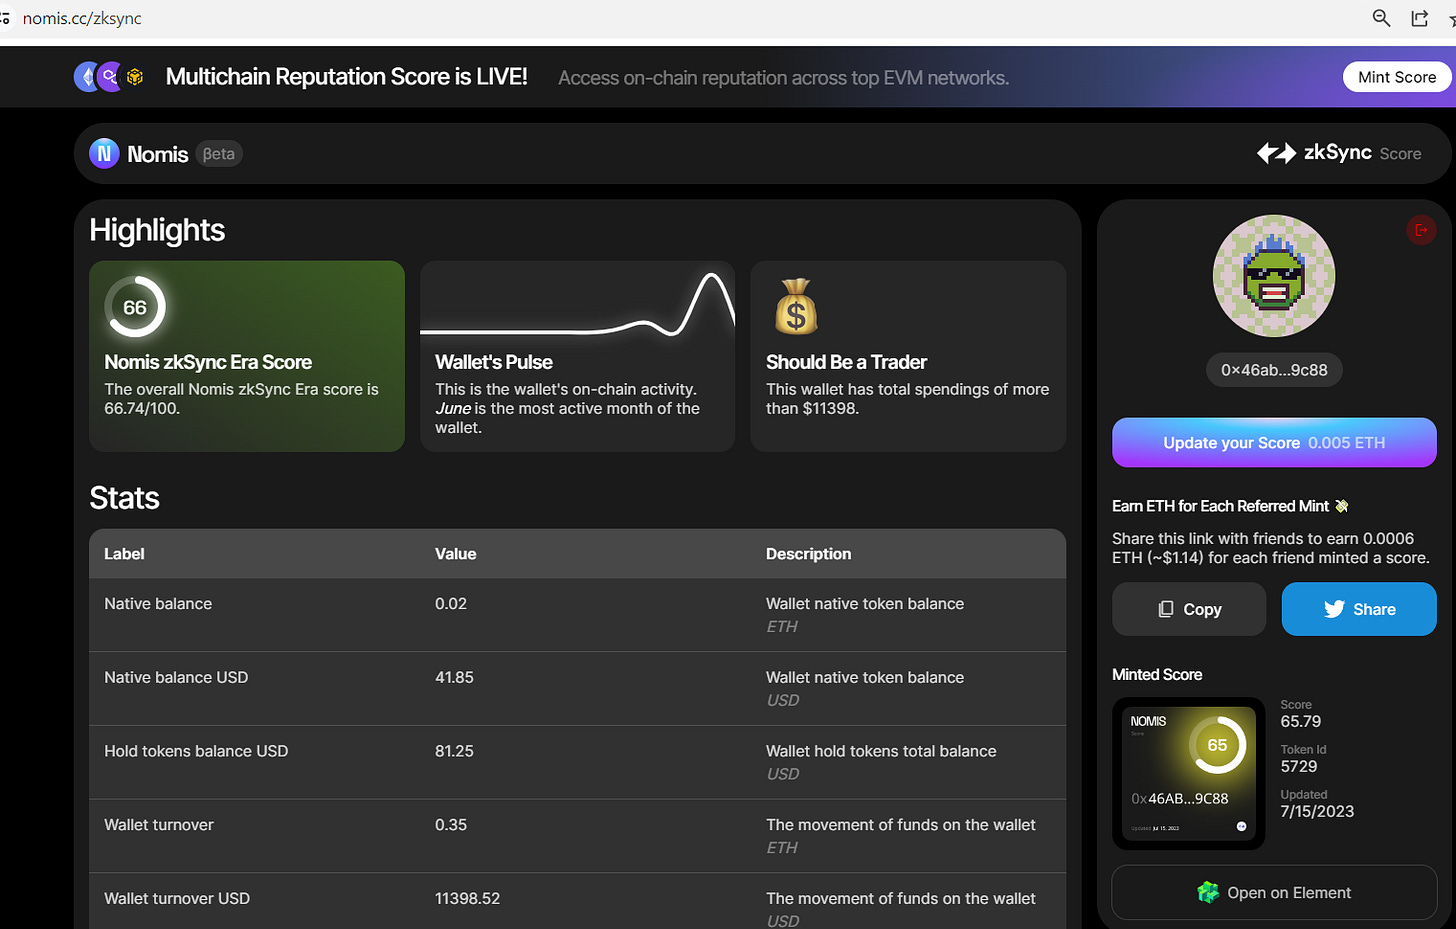Click the zkSync arrows logo icon
The height and width of the screenshot is (929, 1456).
[x=1276, y=153]
